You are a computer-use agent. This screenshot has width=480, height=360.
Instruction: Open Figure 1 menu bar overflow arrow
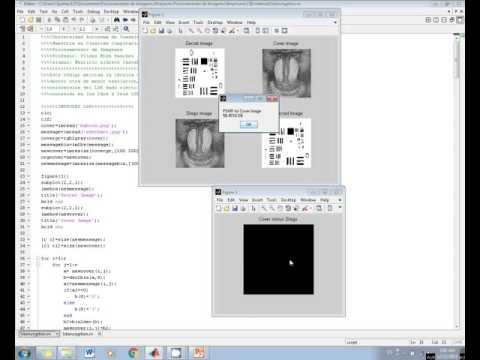point(335,22)
